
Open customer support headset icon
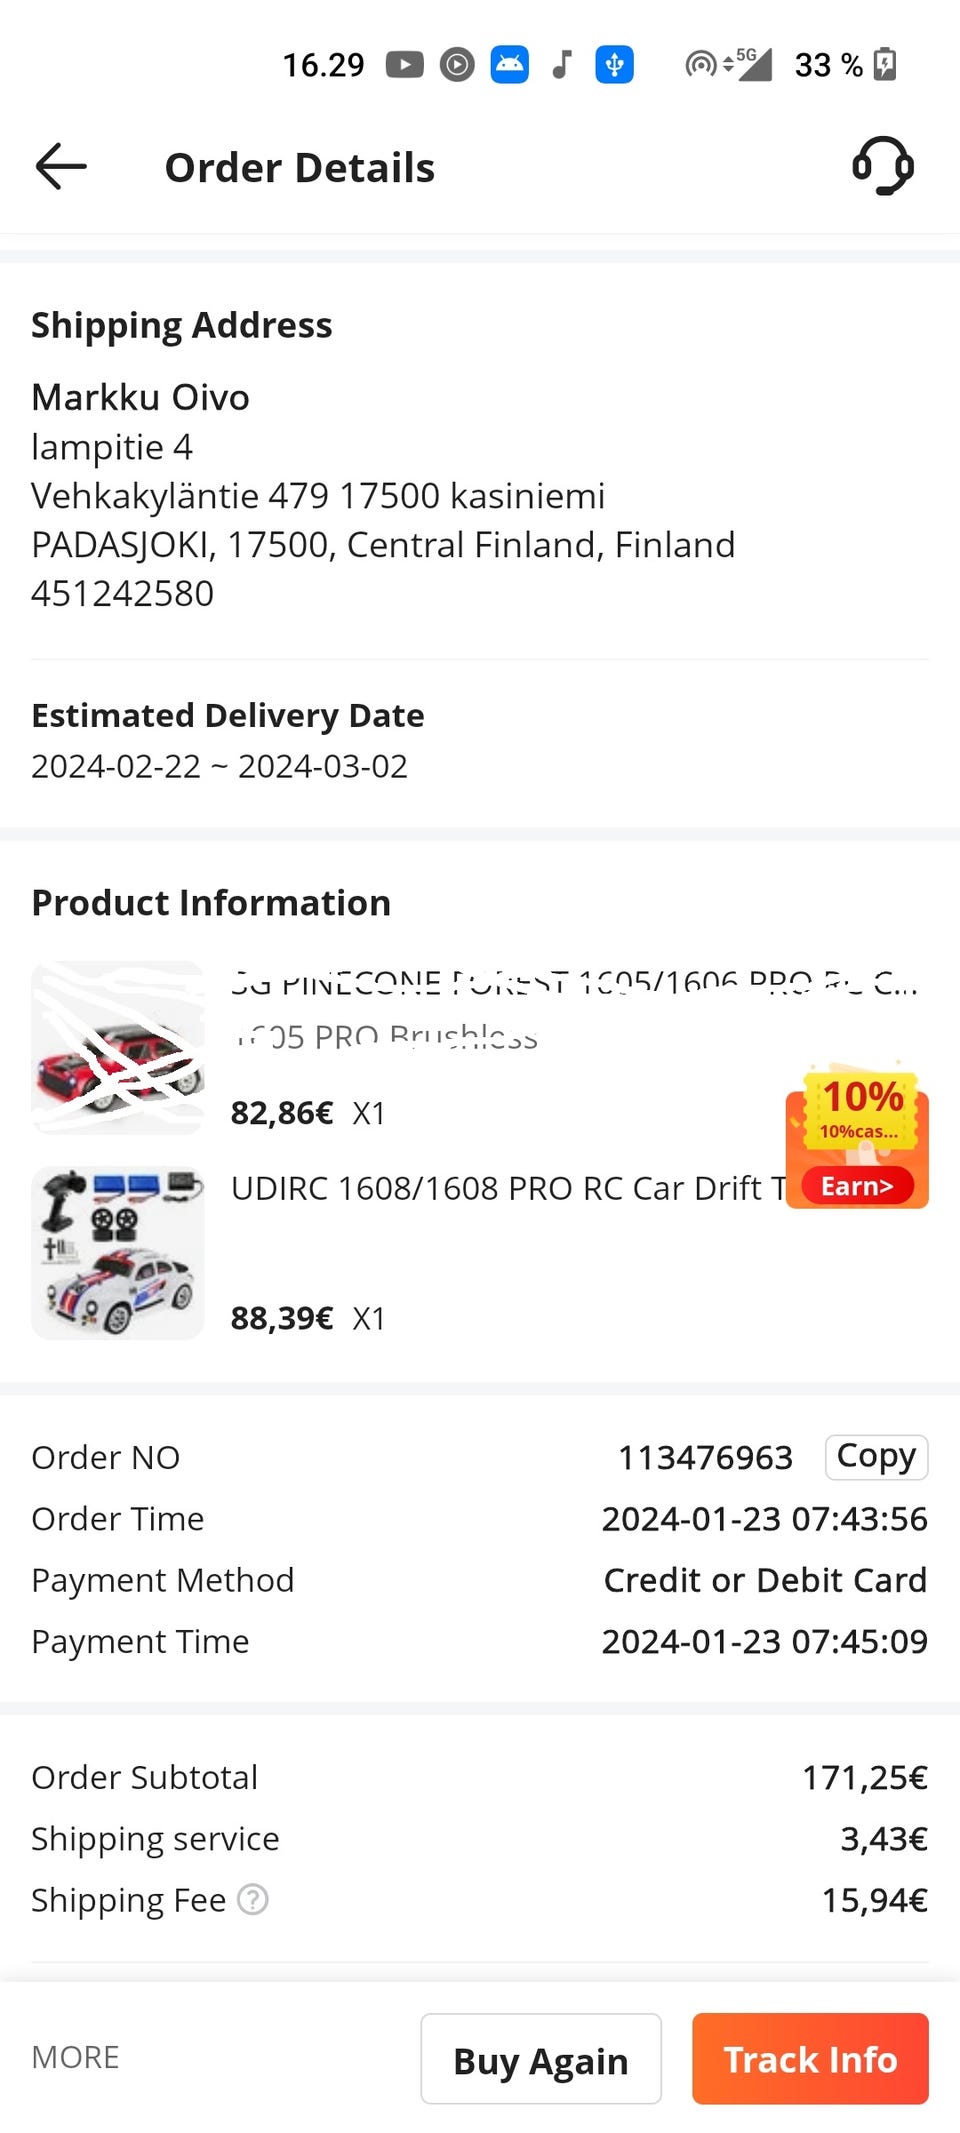click(x=882, y=166)
